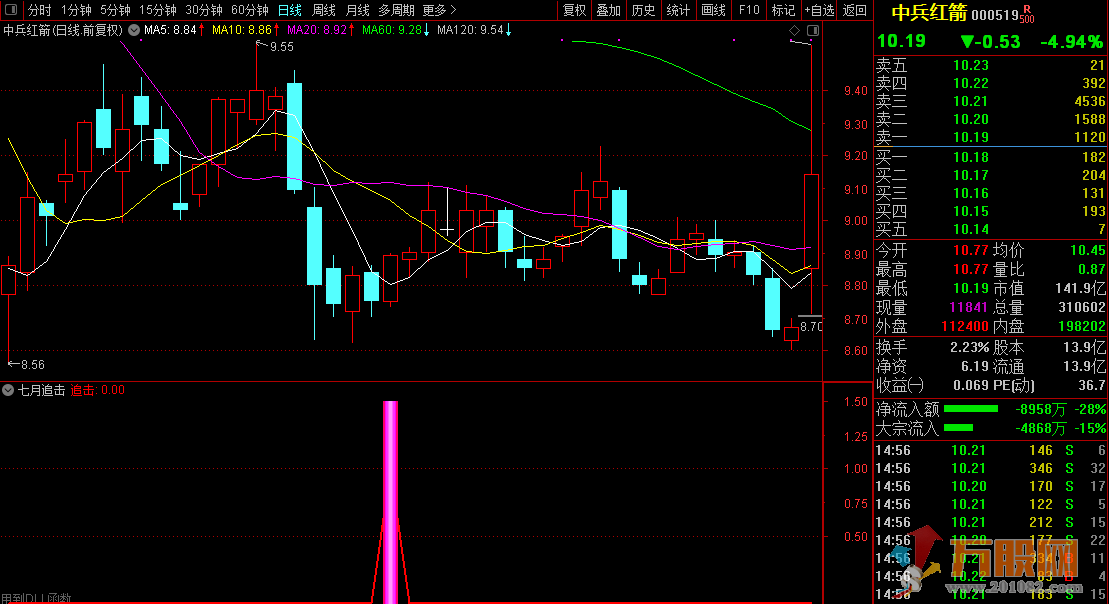Select the 买三 bid row at 10.16
Viewport: 1109px width, 604px height.
(990, 193)
